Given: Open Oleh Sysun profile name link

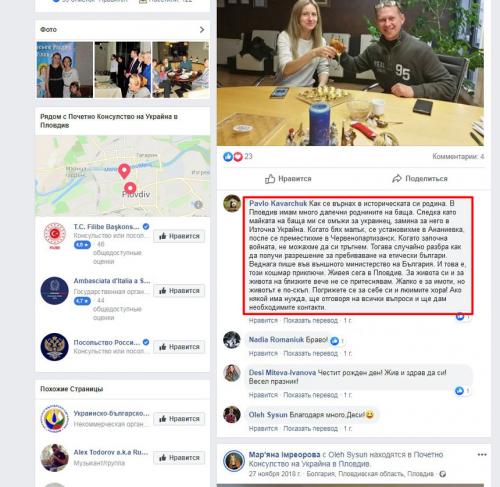Looking at the screenshot, I should point(268,415).
